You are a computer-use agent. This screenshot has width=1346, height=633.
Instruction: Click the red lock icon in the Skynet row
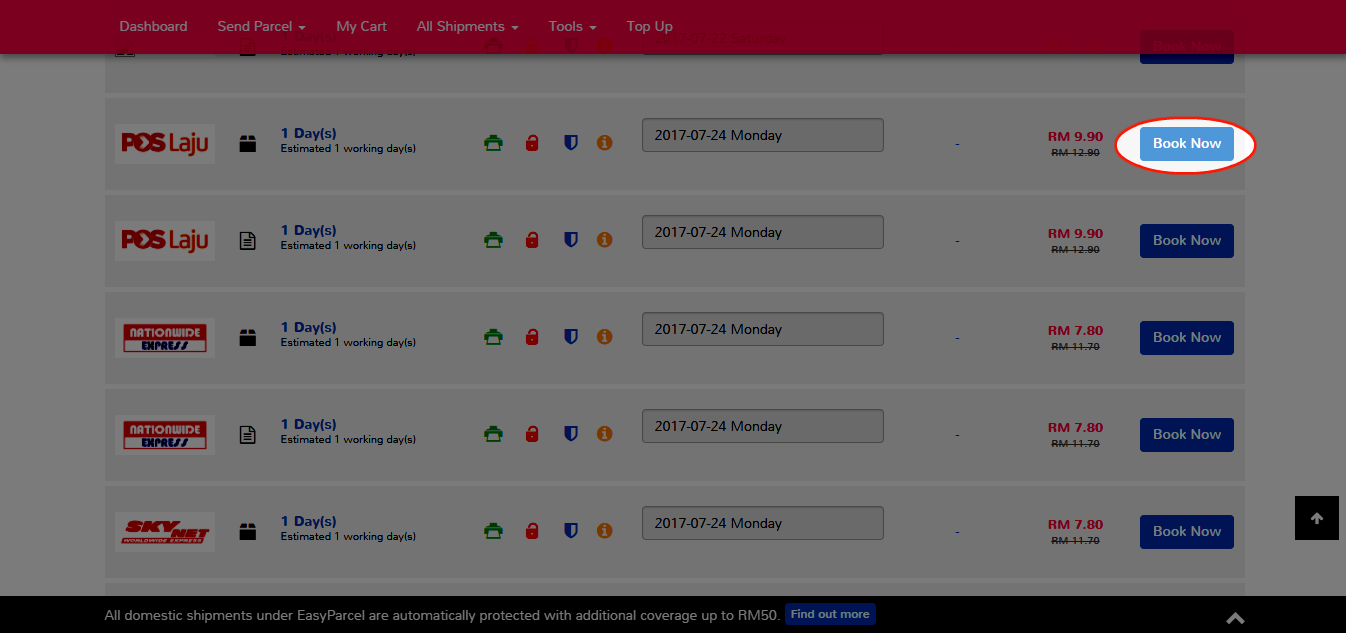[532, 531]
